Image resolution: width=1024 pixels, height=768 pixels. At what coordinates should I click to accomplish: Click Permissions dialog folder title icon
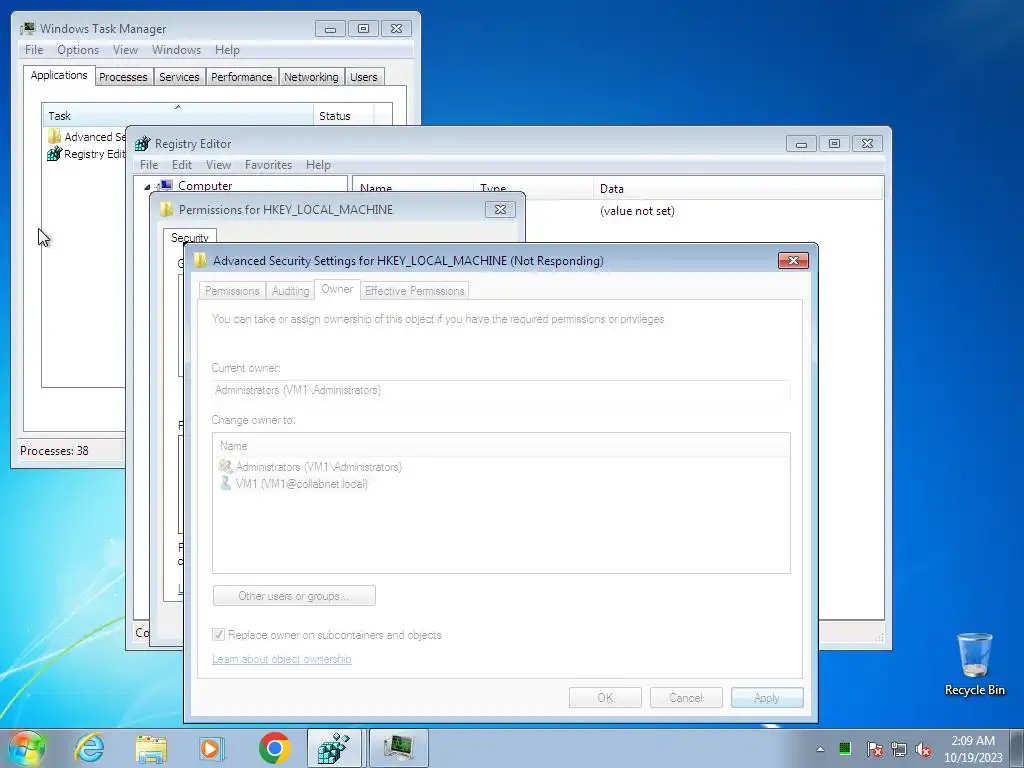click(167, 210)
